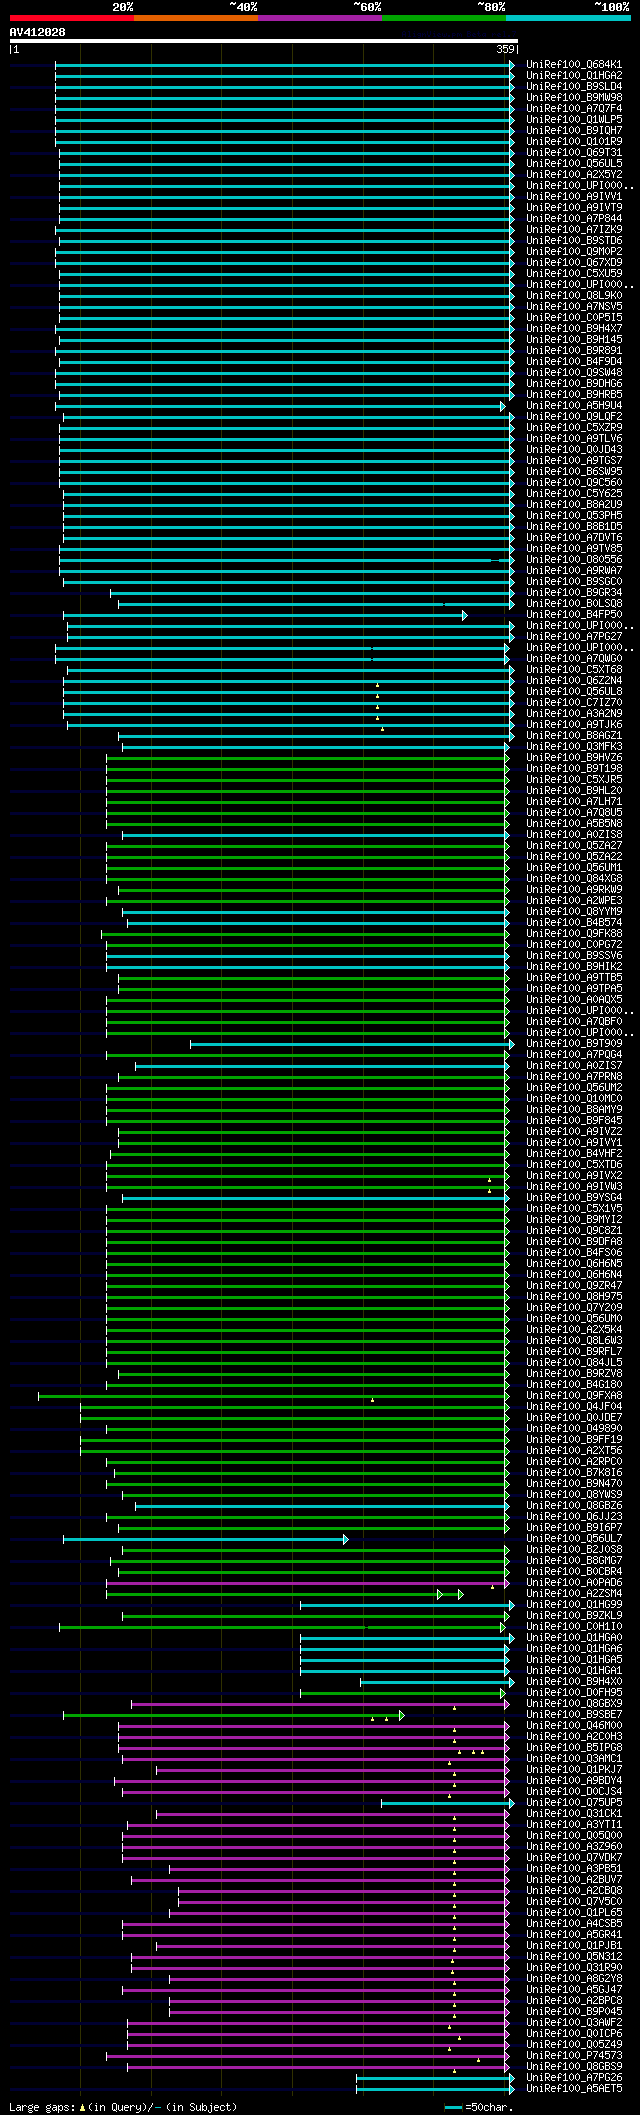This screenshot has width=640, height=2115.
Task: Select the AV412028 query sequence name
Action: [38, 32]
